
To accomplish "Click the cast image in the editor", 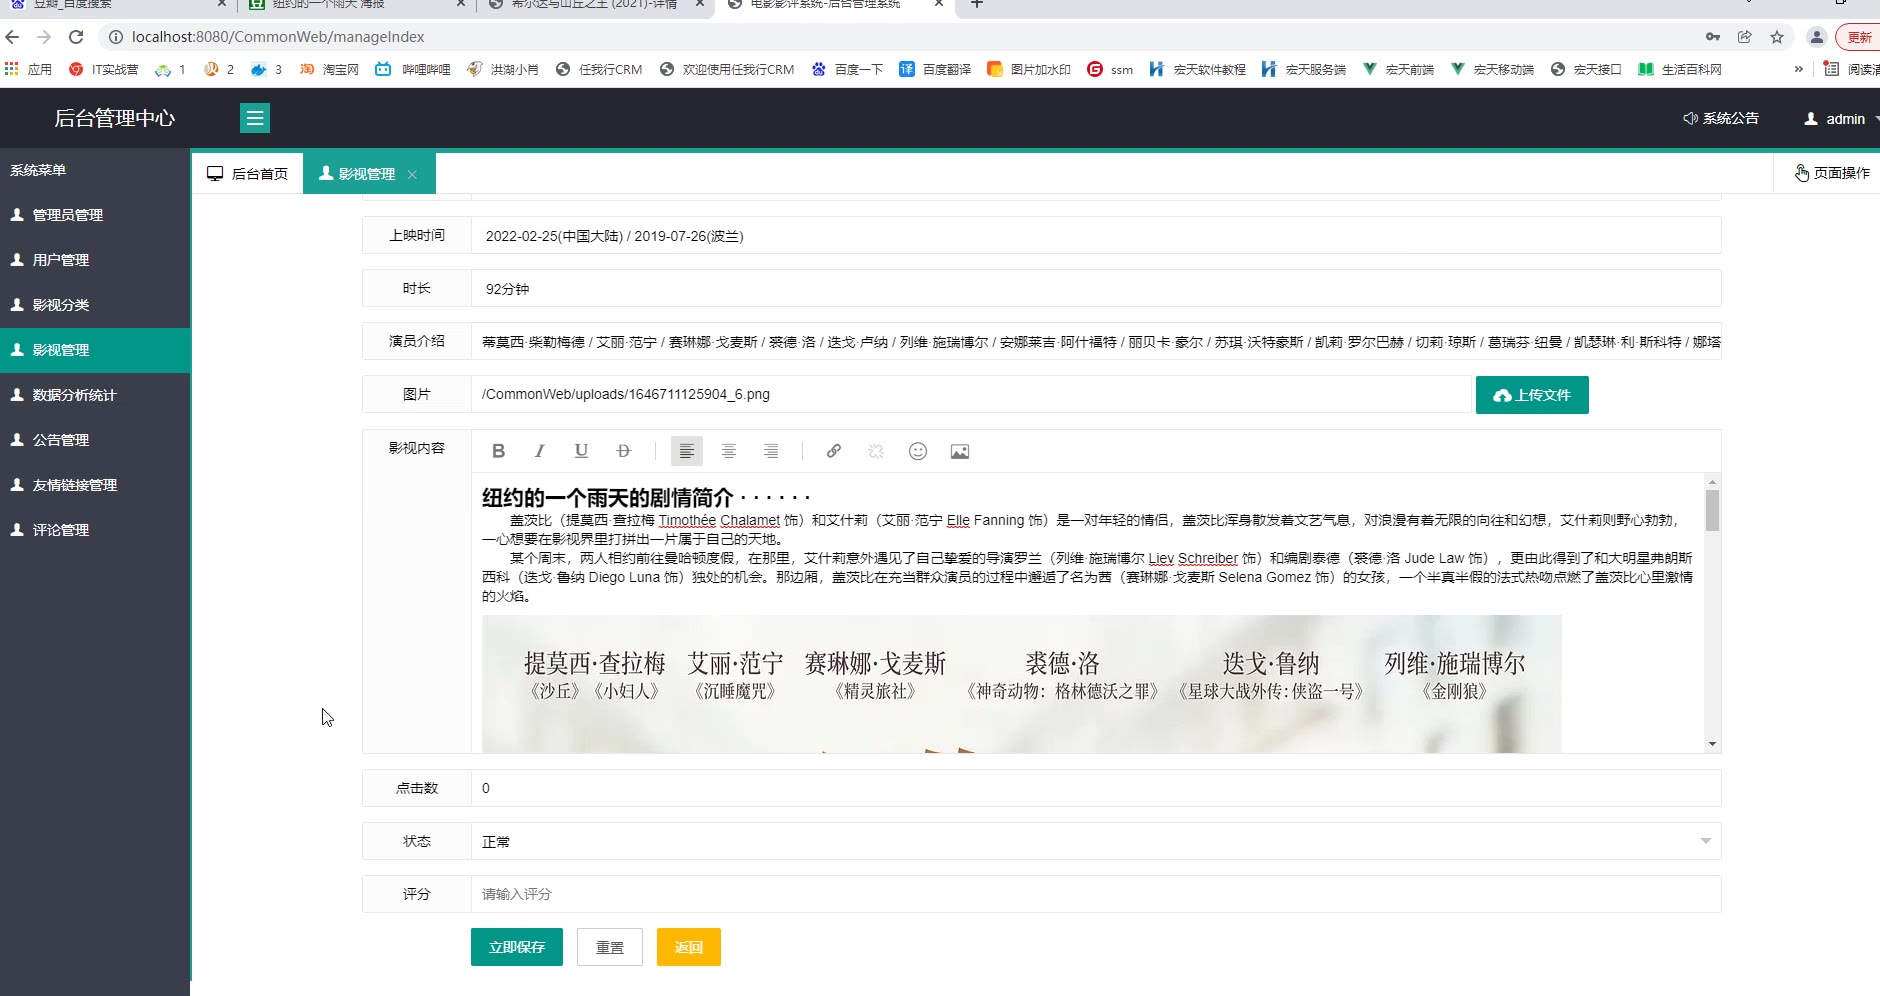I will (x=1021, y=684).
